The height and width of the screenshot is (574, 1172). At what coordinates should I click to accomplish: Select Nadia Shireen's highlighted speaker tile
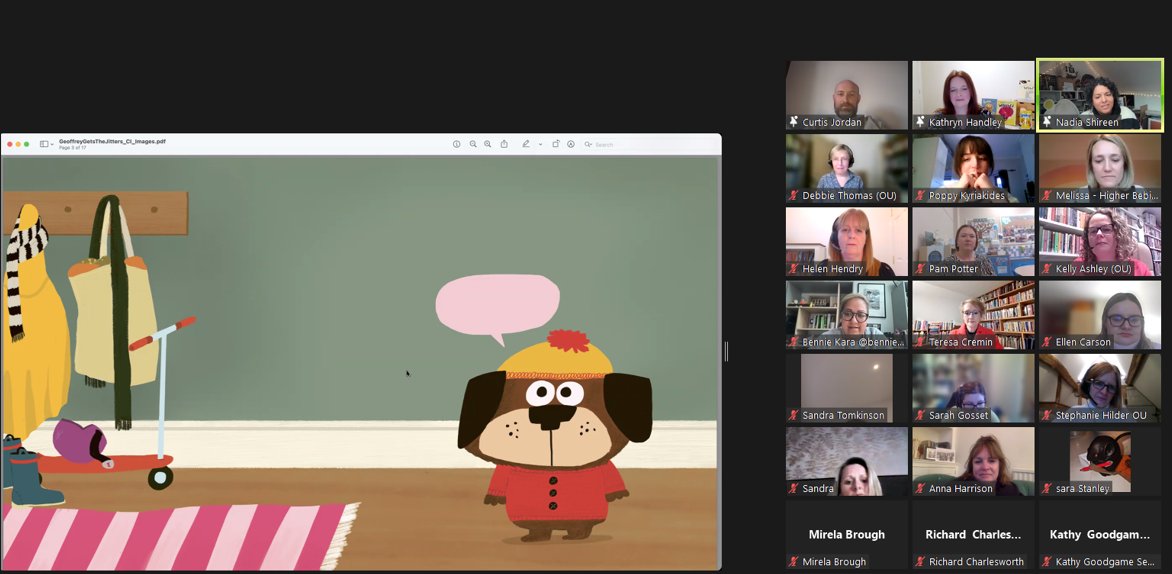tap(1100, 95)
